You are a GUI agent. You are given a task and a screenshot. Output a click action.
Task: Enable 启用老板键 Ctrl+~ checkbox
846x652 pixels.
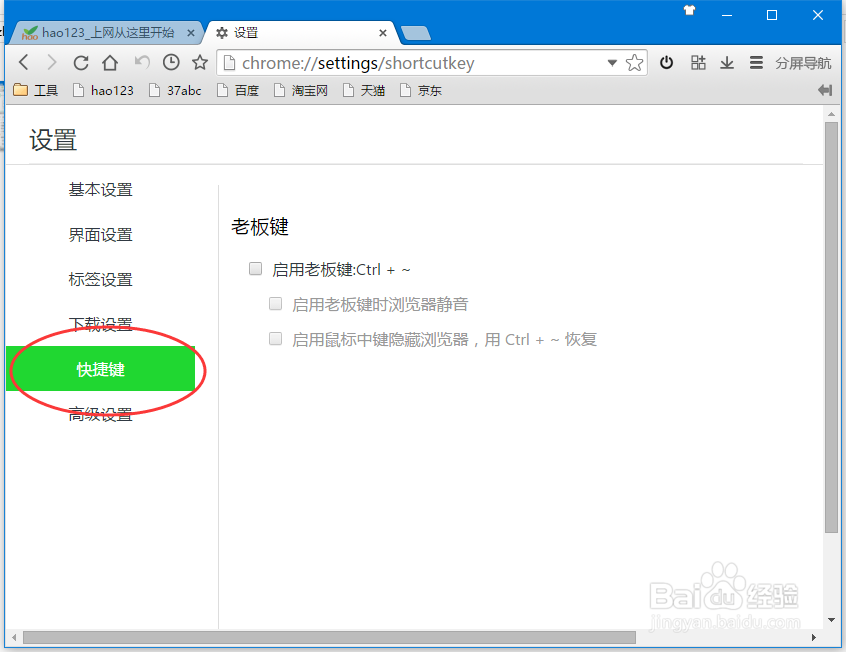255,268
